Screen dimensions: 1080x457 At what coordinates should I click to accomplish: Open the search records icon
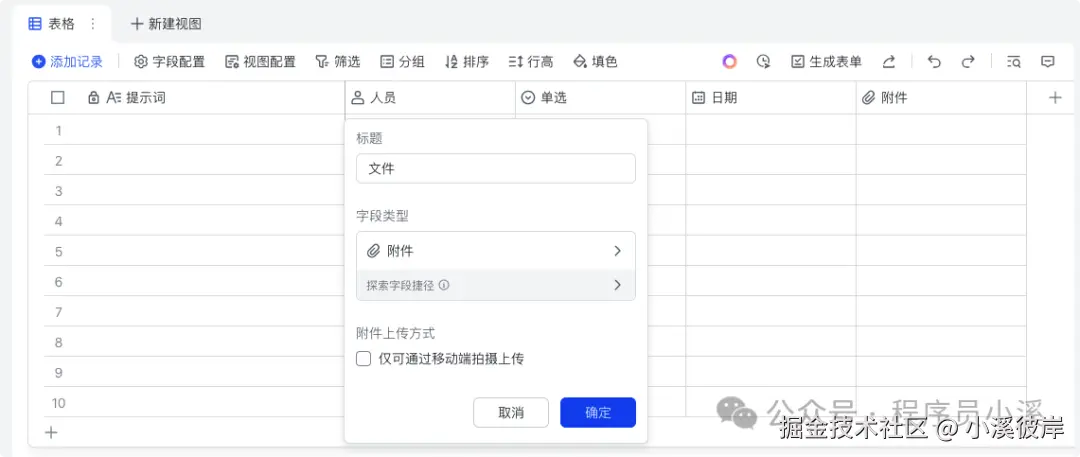tap(1014, 62)
